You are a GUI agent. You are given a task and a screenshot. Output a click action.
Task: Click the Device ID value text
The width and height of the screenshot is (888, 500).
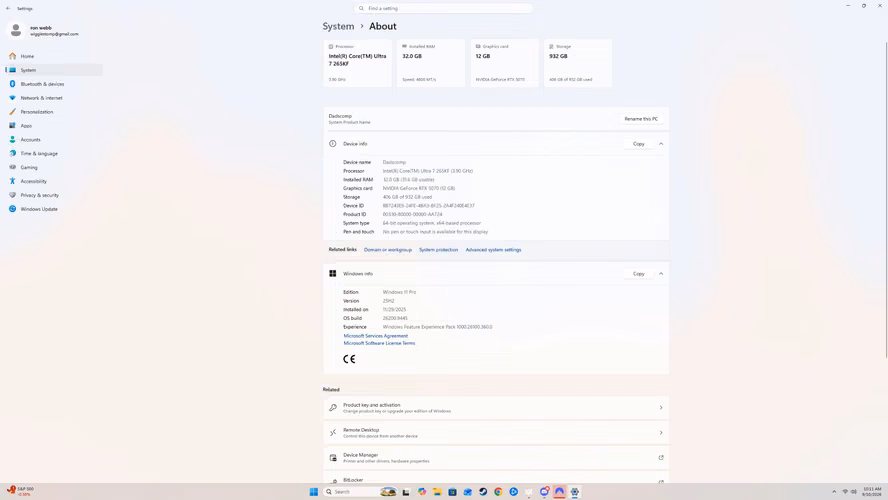[429, 206]
